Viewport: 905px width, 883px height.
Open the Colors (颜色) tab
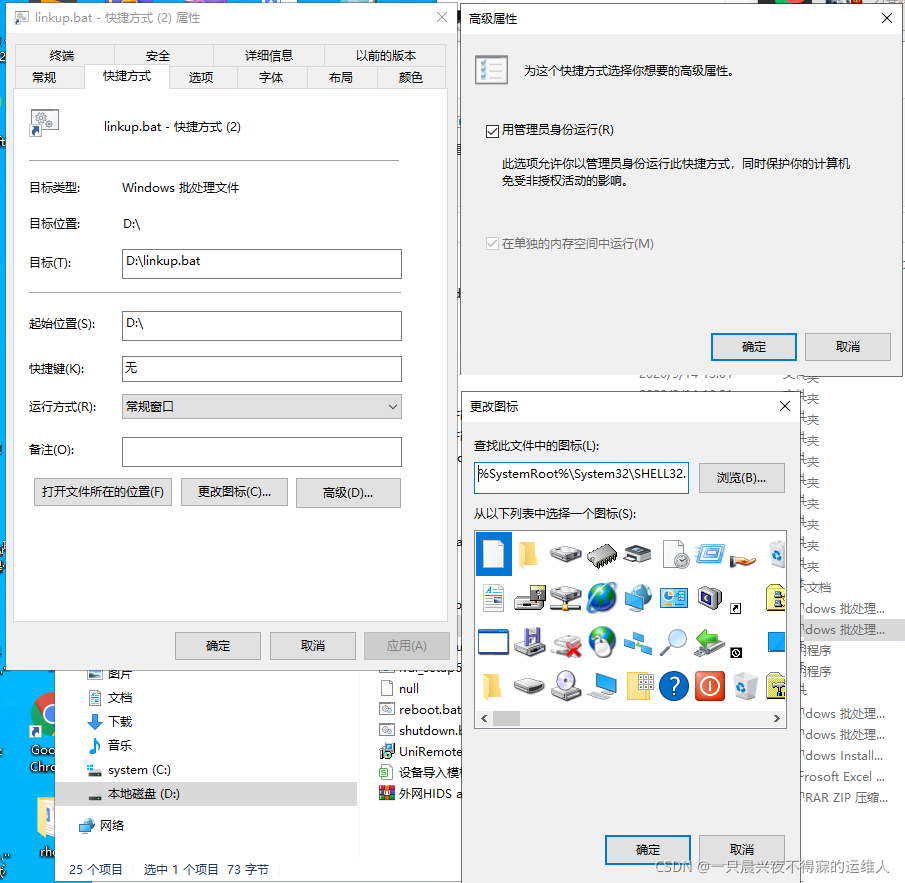coord(411,77)
